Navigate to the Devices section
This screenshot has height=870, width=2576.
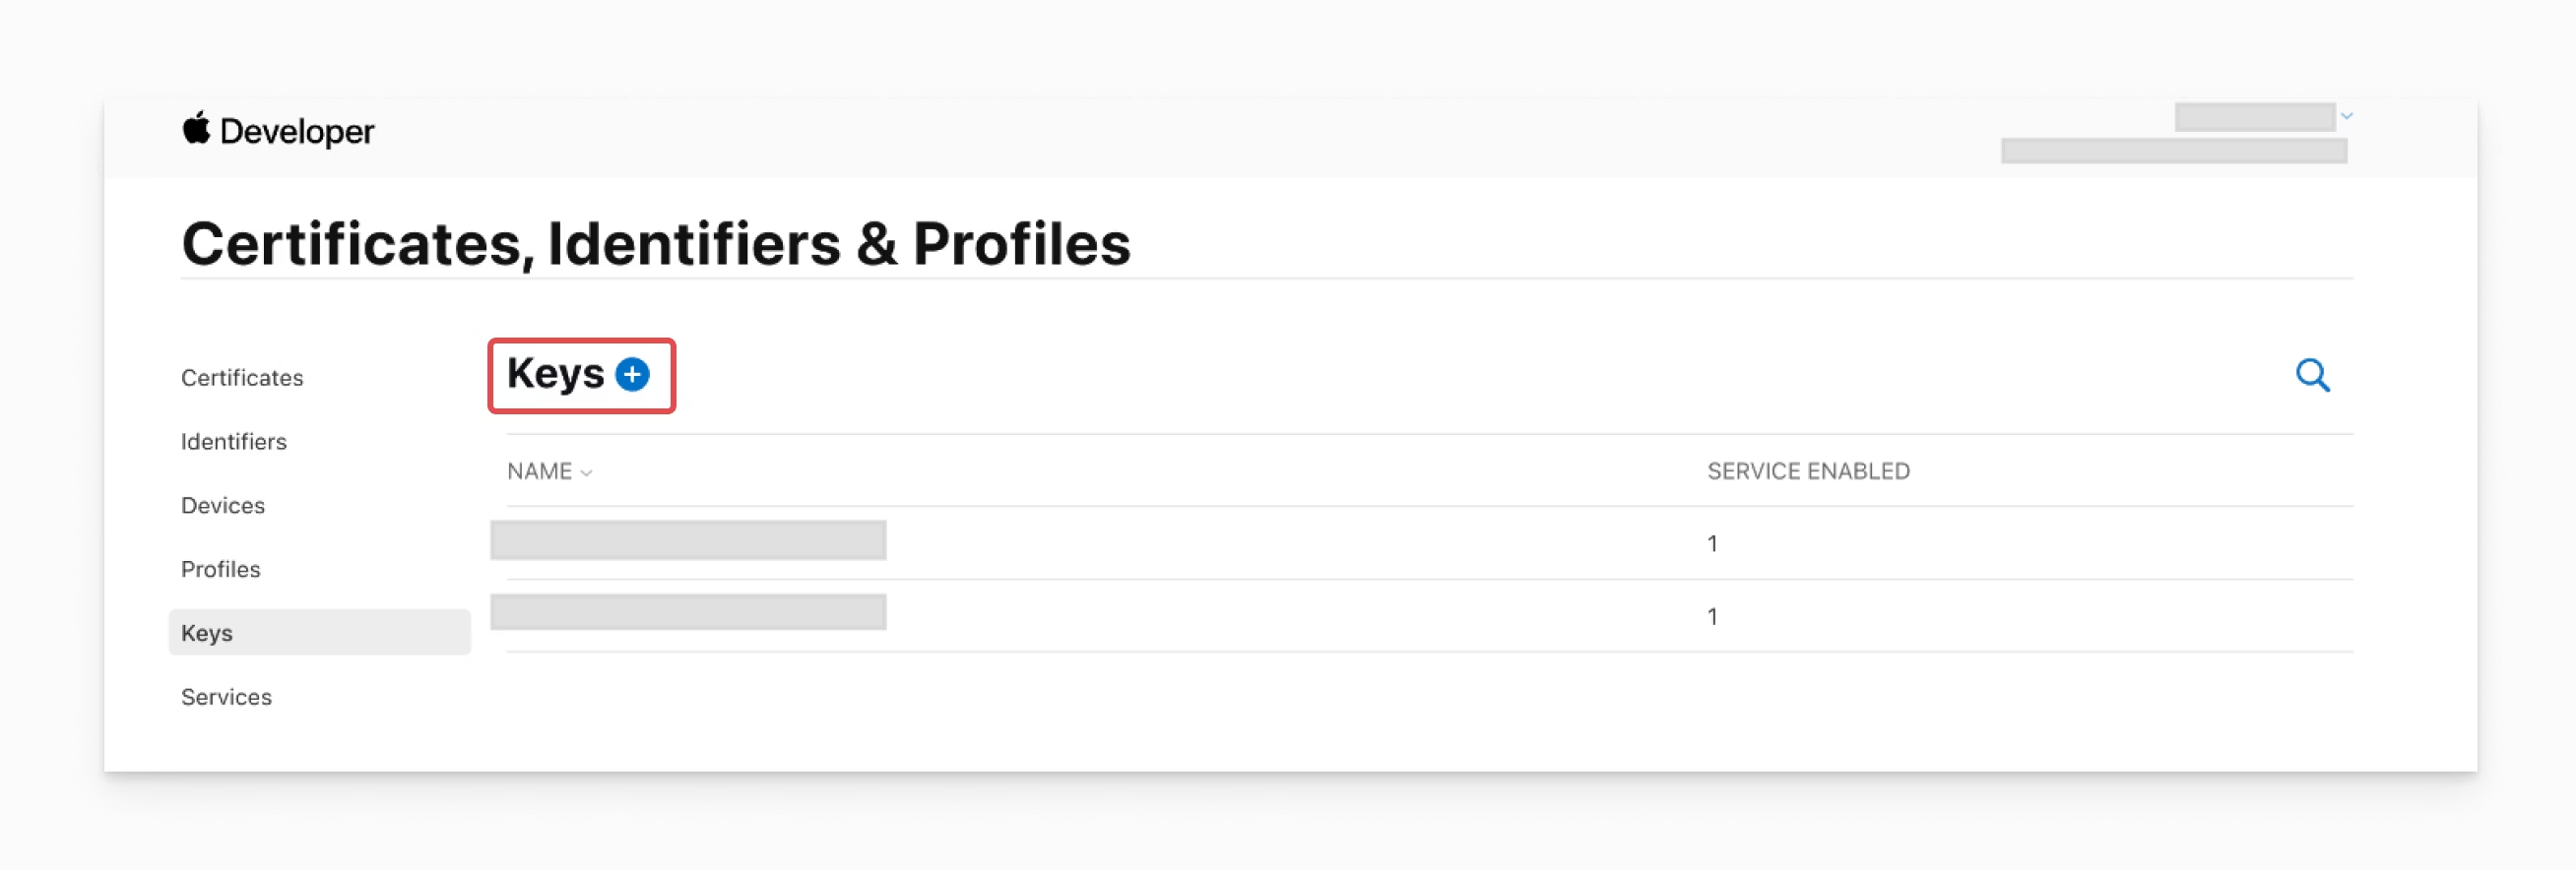pyautogui.click(x=222, y=505)
